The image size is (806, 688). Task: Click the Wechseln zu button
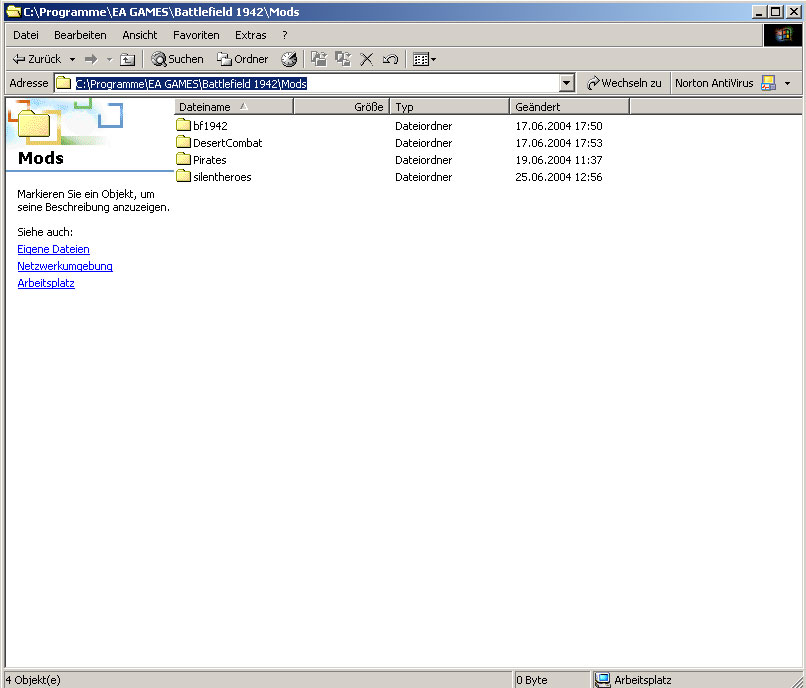coord(624,83)
